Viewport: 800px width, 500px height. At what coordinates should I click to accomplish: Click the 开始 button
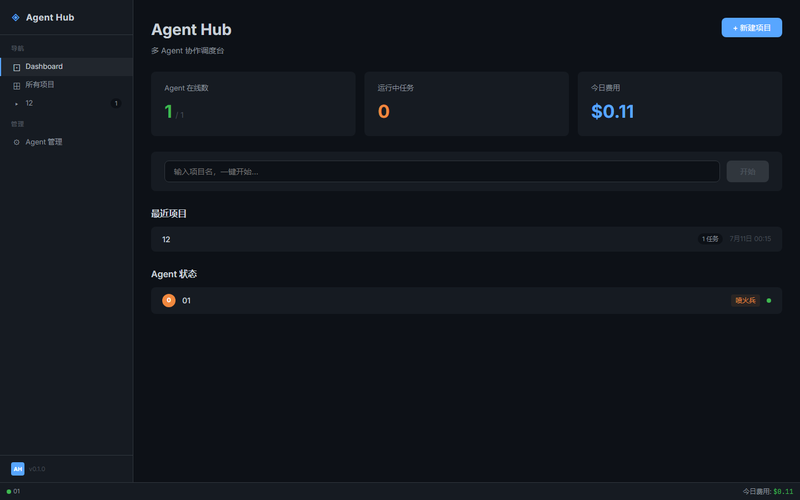(x=747, y=171)
